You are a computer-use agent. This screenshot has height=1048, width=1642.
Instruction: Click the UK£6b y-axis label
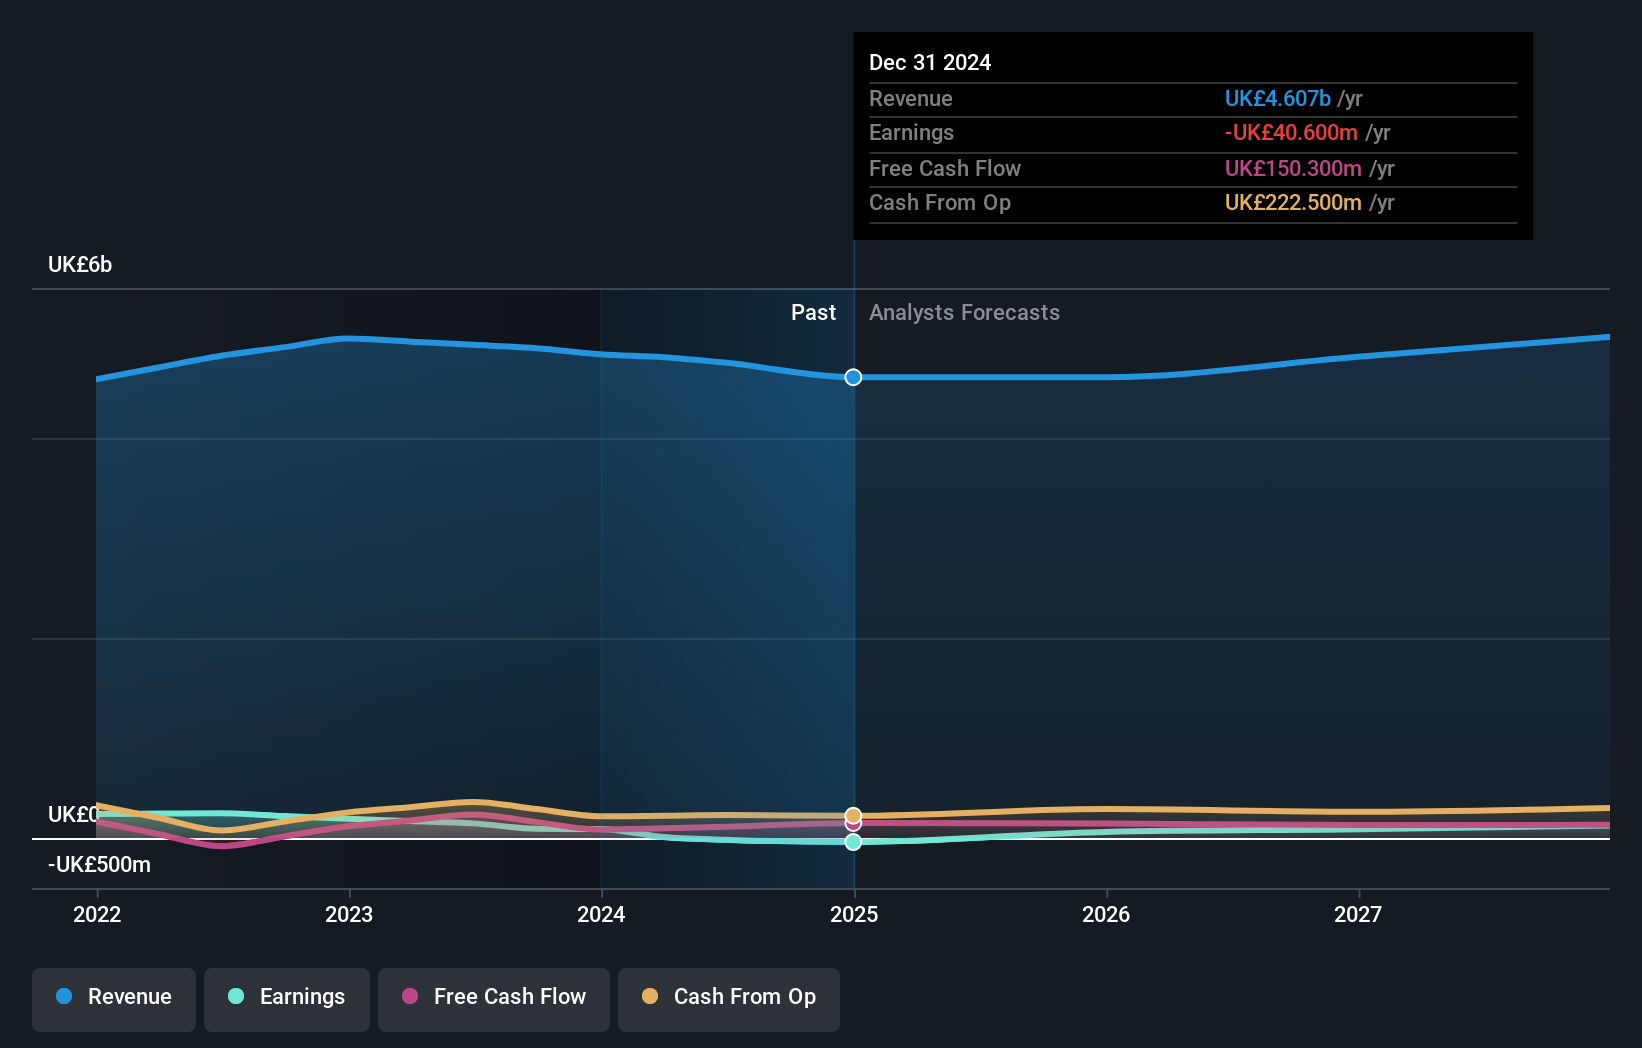tap(80, 265)
